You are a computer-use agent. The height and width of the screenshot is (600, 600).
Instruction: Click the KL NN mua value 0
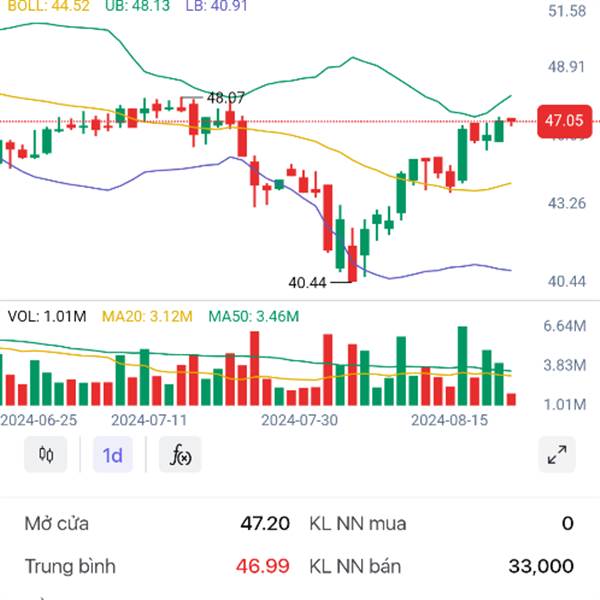(568, 523)
